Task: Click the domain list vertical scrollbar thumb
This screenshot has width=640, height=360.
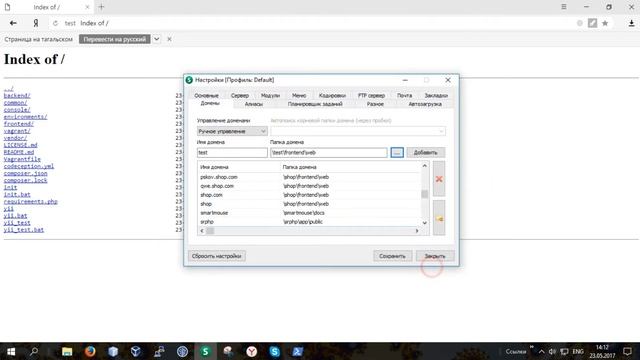Action: (424, 194)
